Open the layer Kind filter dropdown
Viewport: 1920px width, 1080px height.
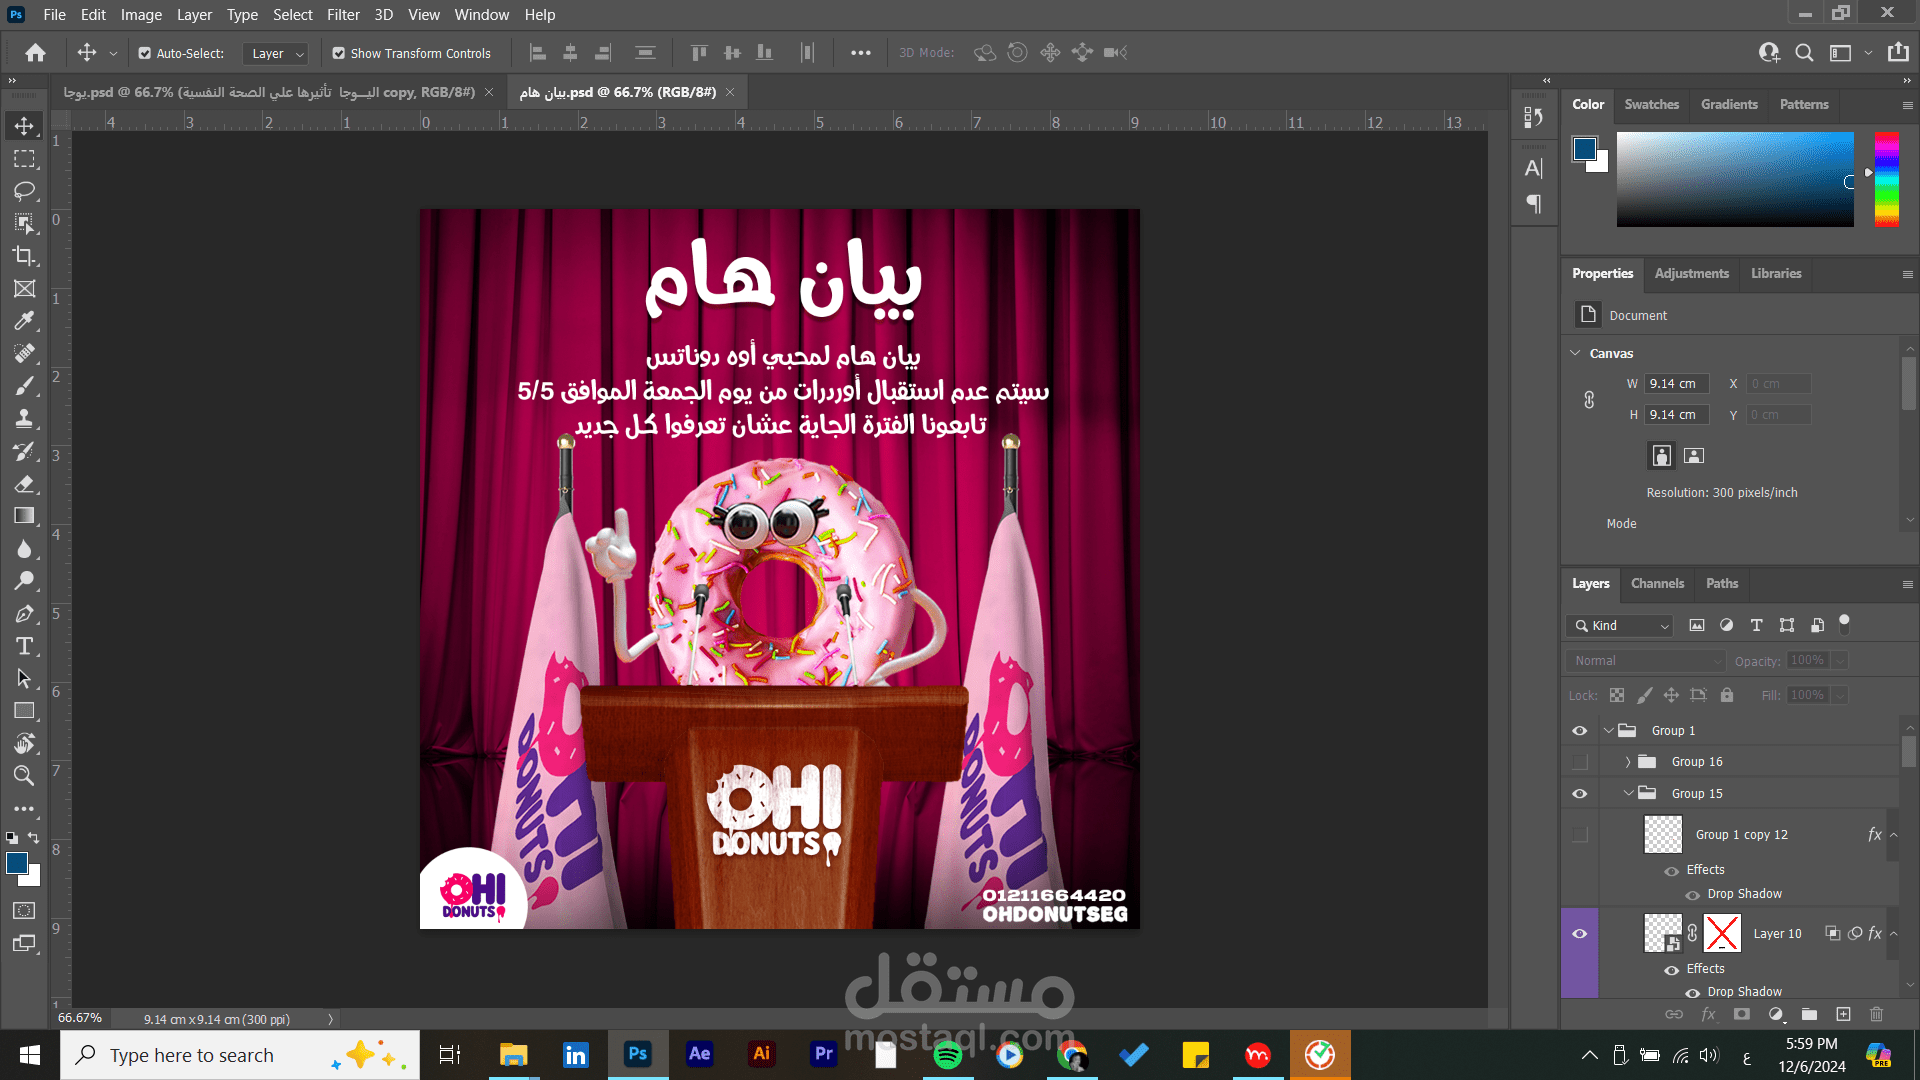pos(1622,626)
